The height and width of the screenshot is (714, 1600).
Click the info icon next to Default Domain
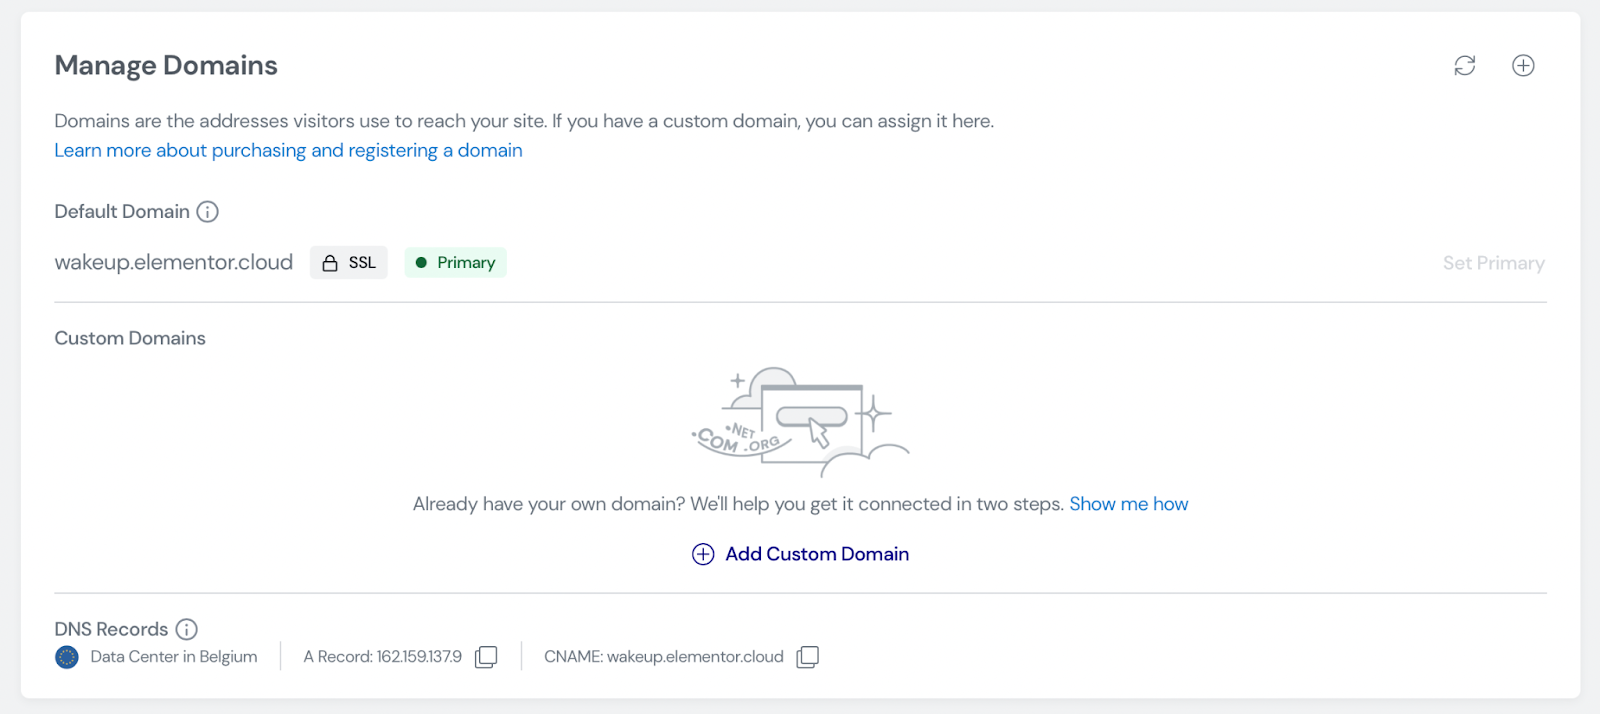point(207,211)
